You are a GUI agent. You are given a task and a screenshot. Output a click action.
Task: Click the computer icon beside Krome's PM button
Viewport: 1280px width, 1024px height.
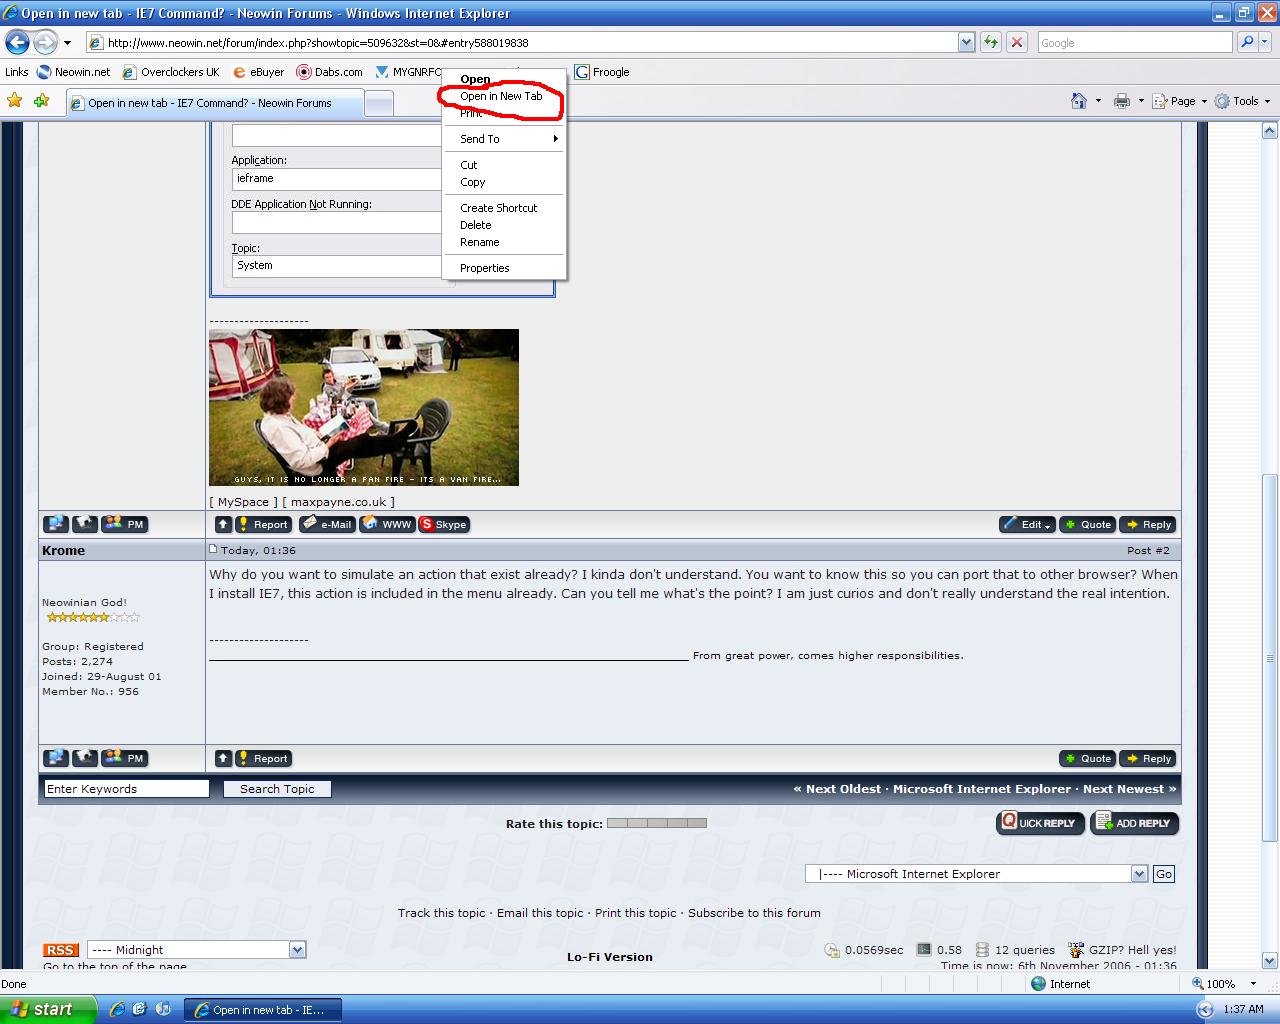pyautogui.click(x=56, y=758)
